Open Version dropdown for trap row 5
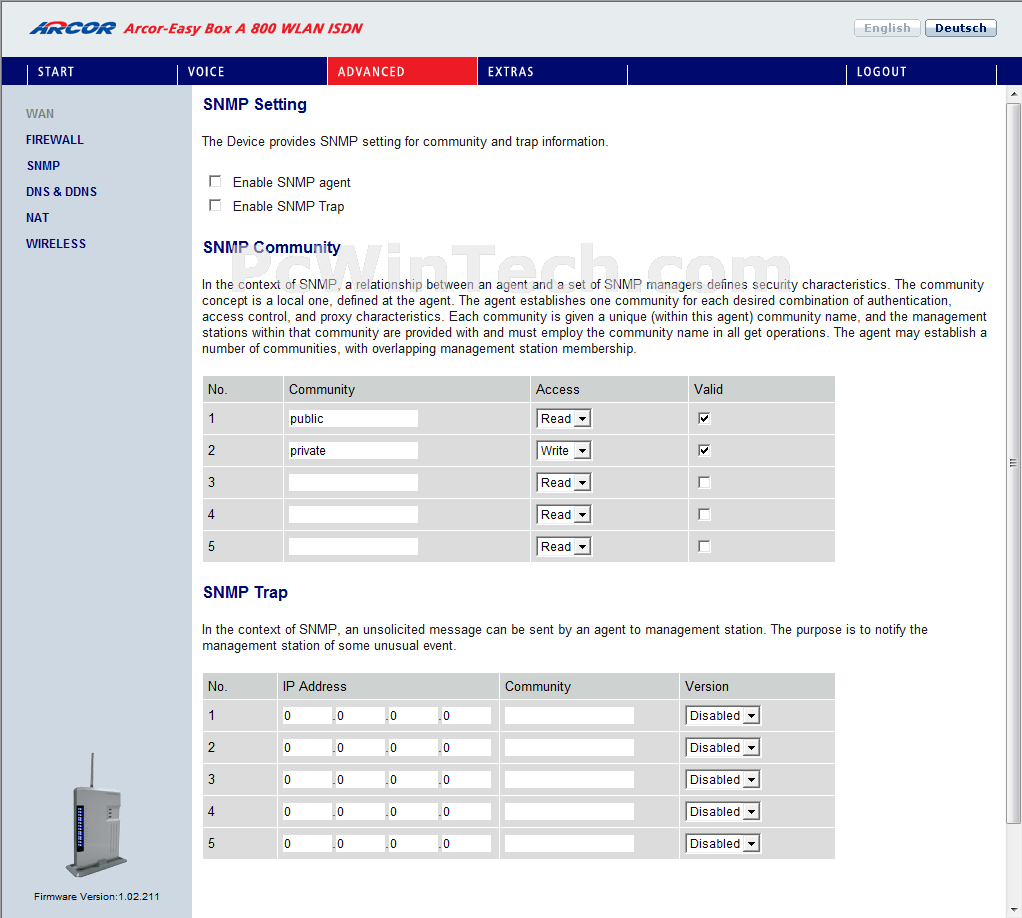The height and width of the screenshot is (918, 1022). click(723, 843)
